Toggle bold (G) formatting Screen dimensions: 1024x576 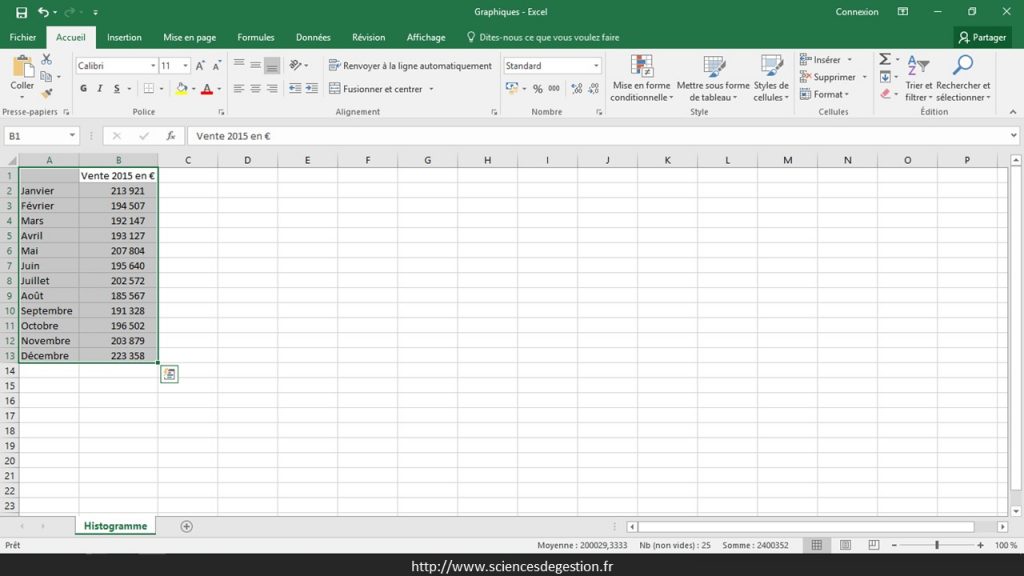(x=83, y=89)
